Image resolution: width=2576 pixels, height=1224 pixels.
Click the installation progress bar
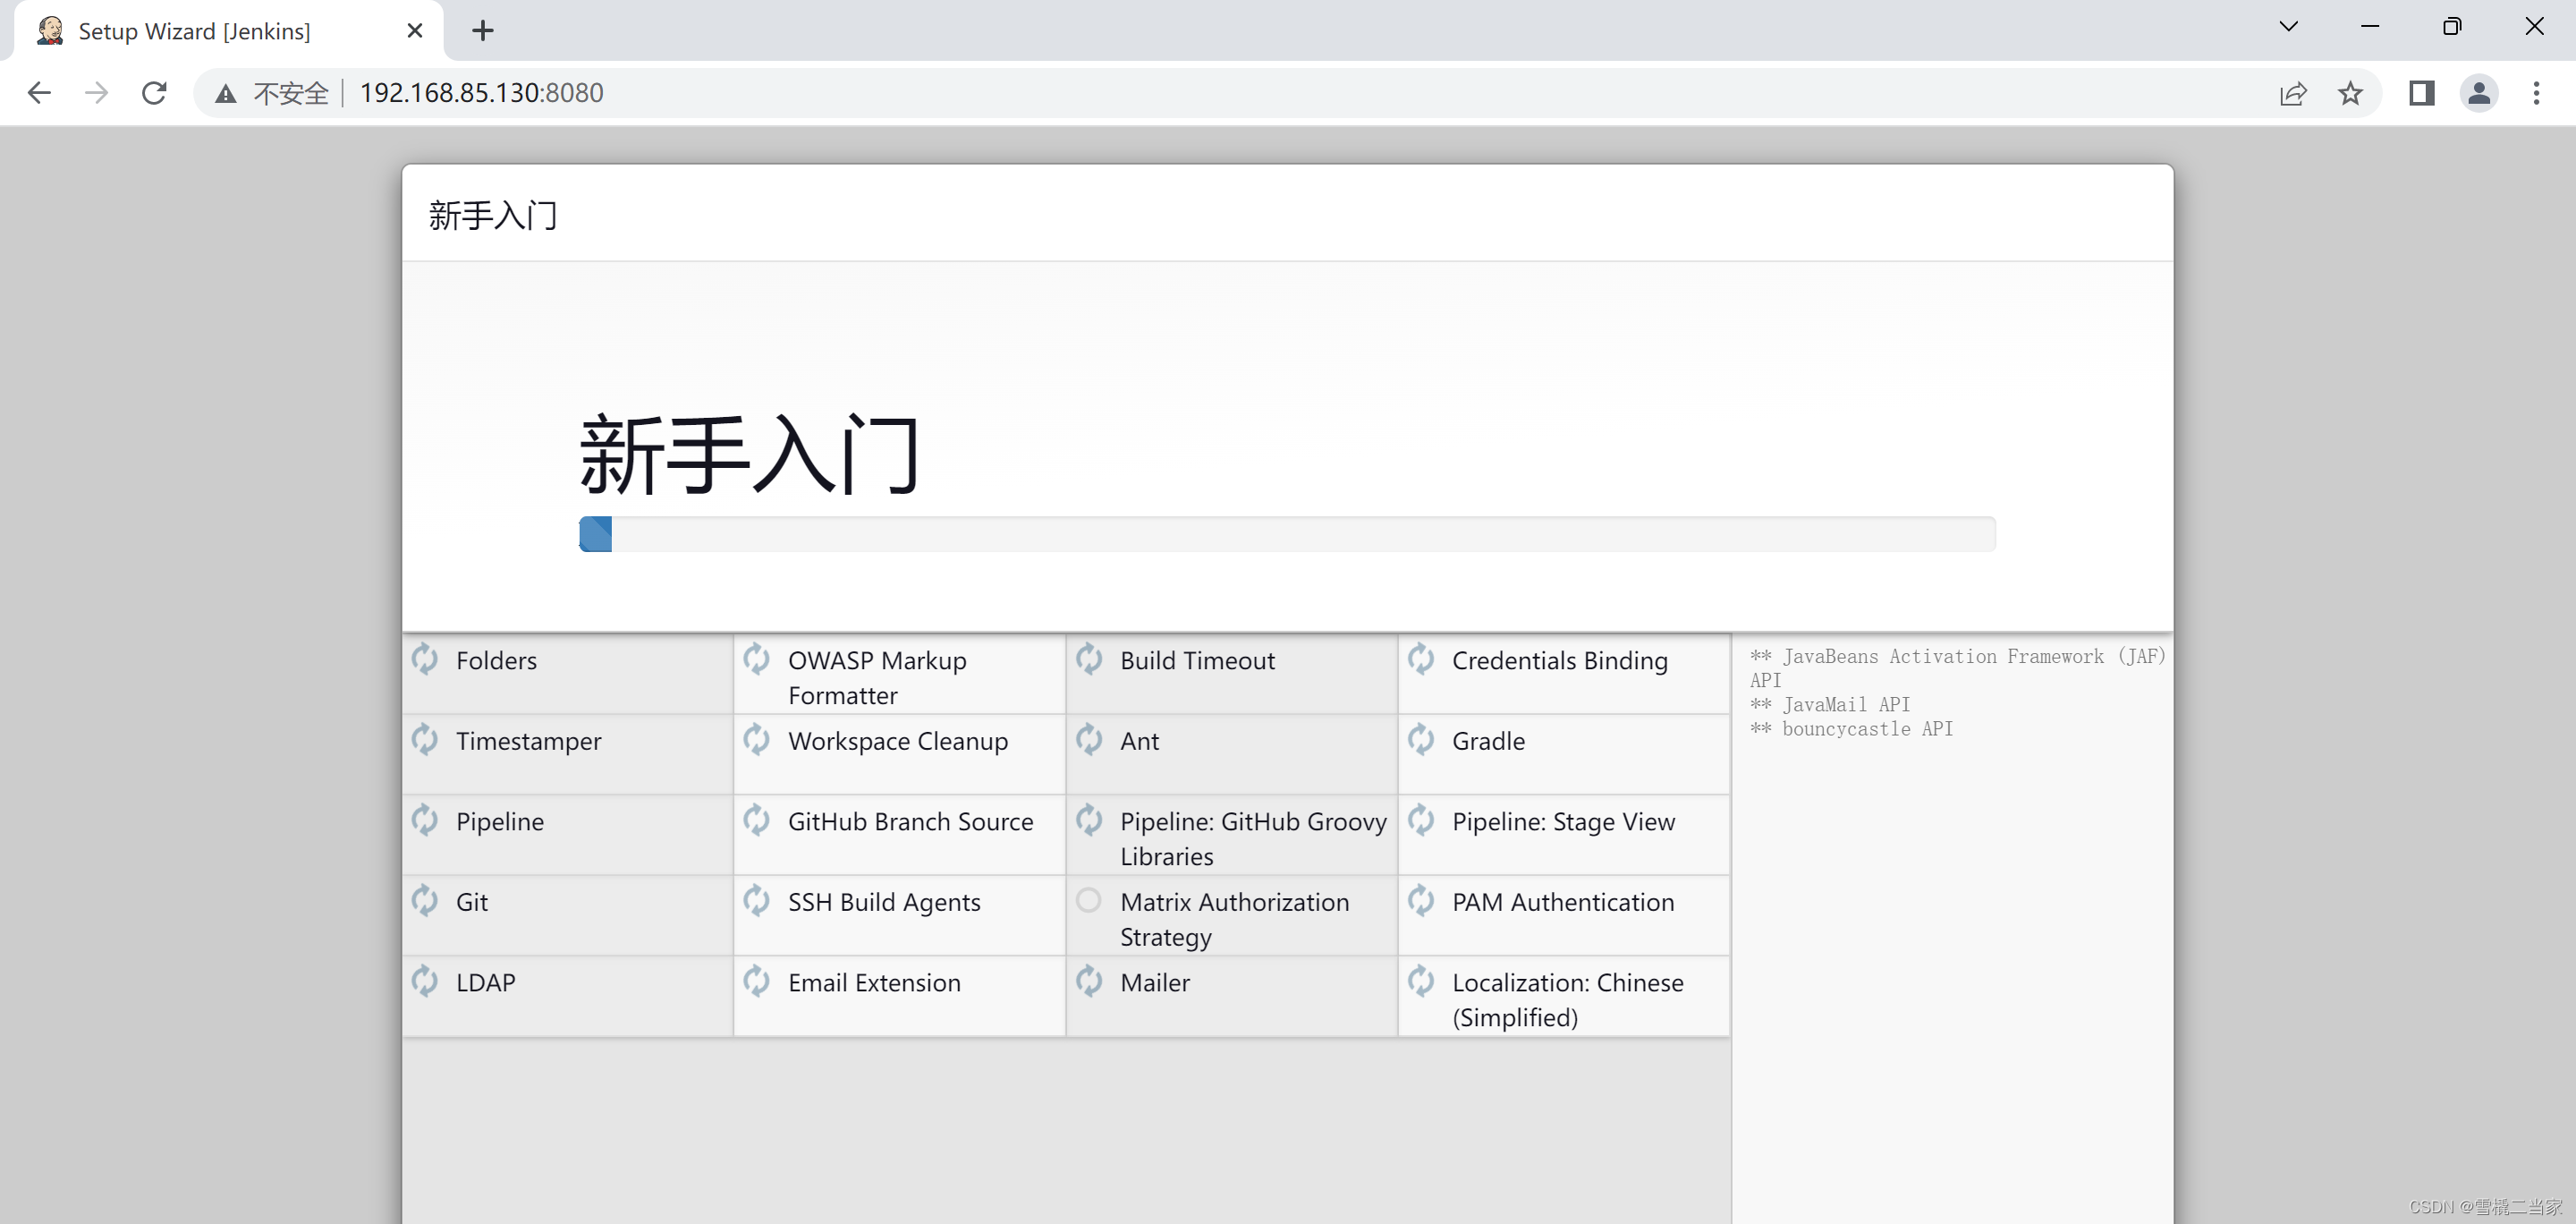coord(1287,534)
